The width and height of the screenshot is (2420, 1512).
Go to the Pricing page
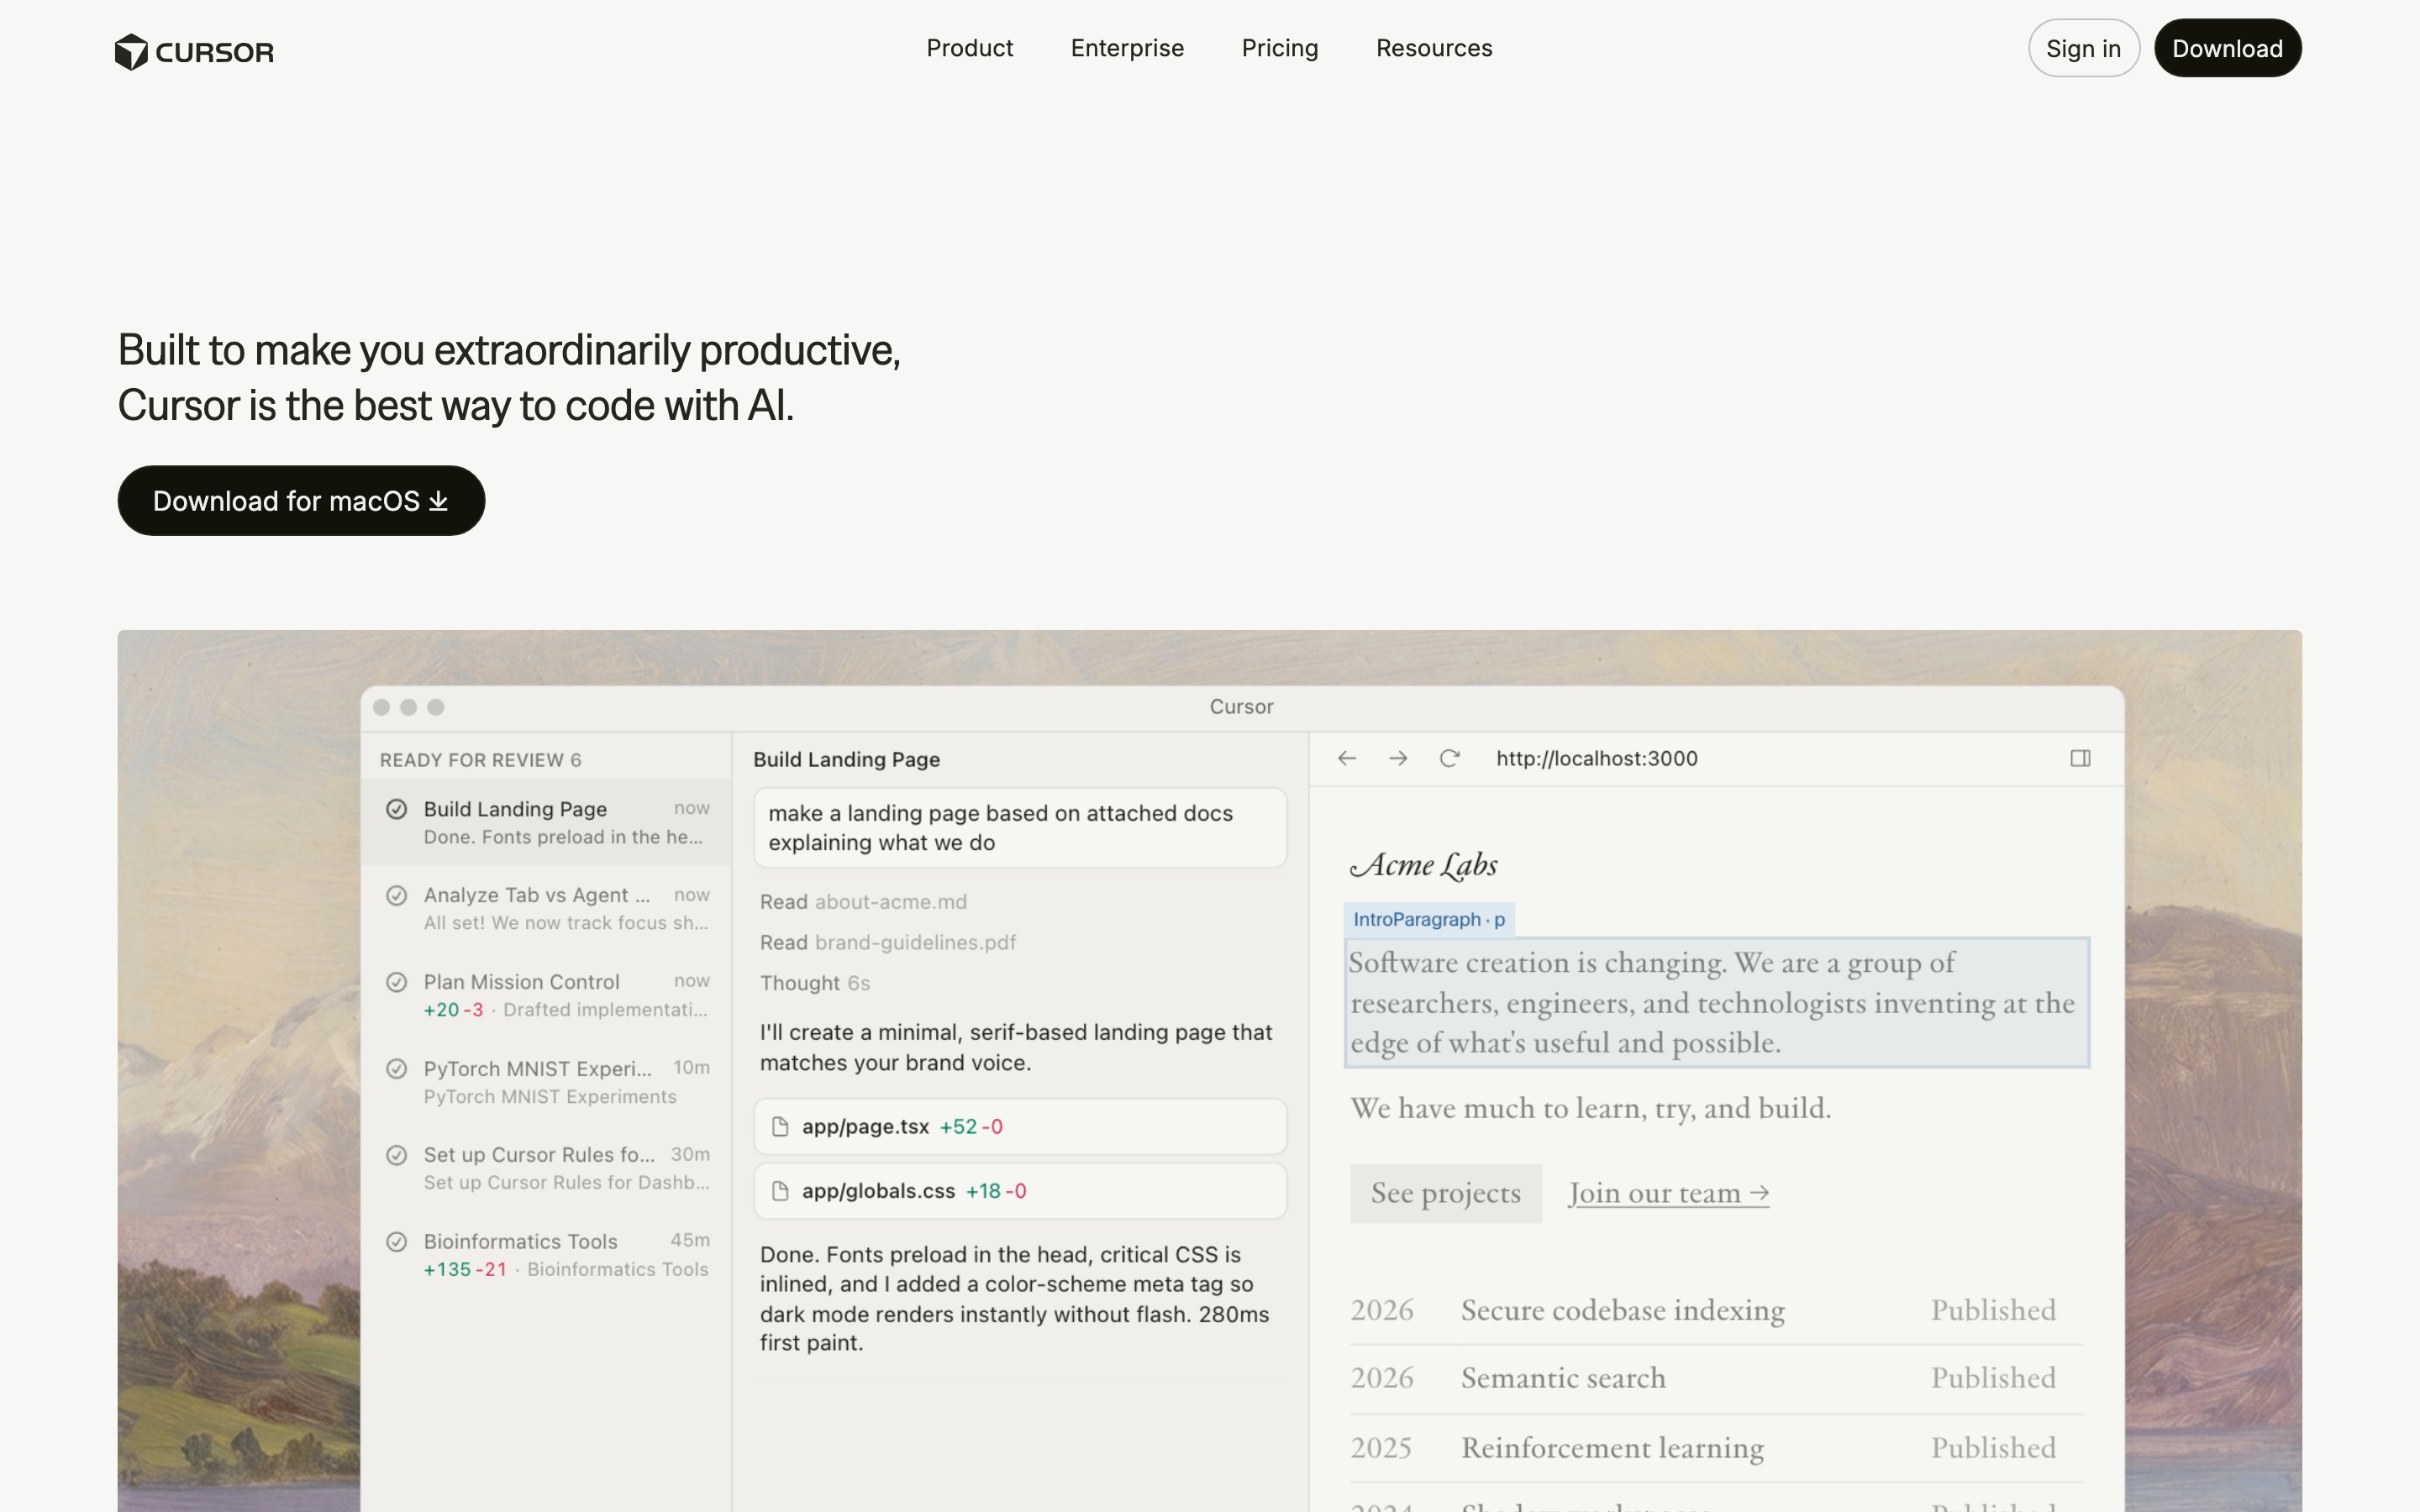1279,48
